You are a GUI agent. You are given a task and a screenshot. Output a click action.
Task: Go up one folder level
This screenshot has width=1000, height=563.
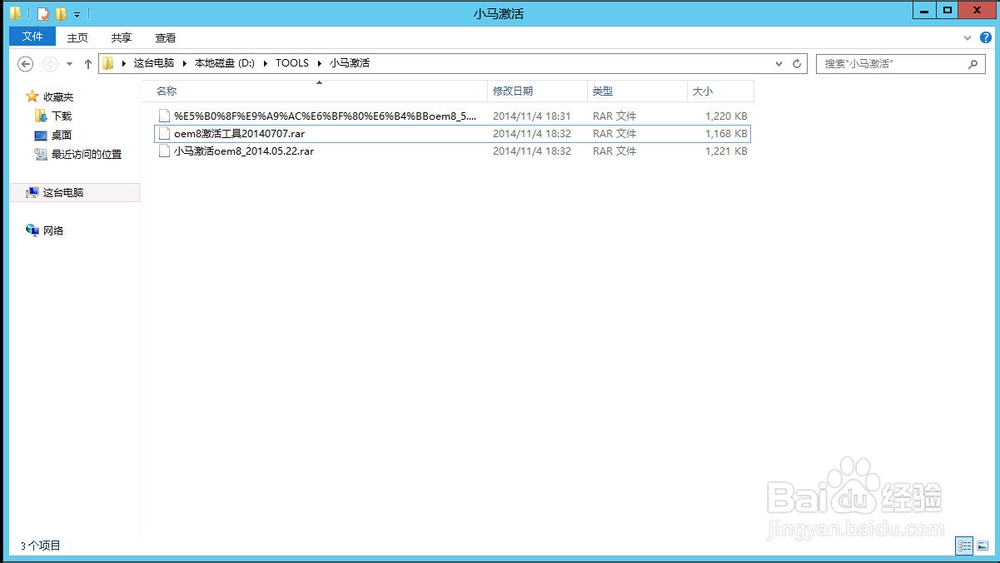(88, 64)
